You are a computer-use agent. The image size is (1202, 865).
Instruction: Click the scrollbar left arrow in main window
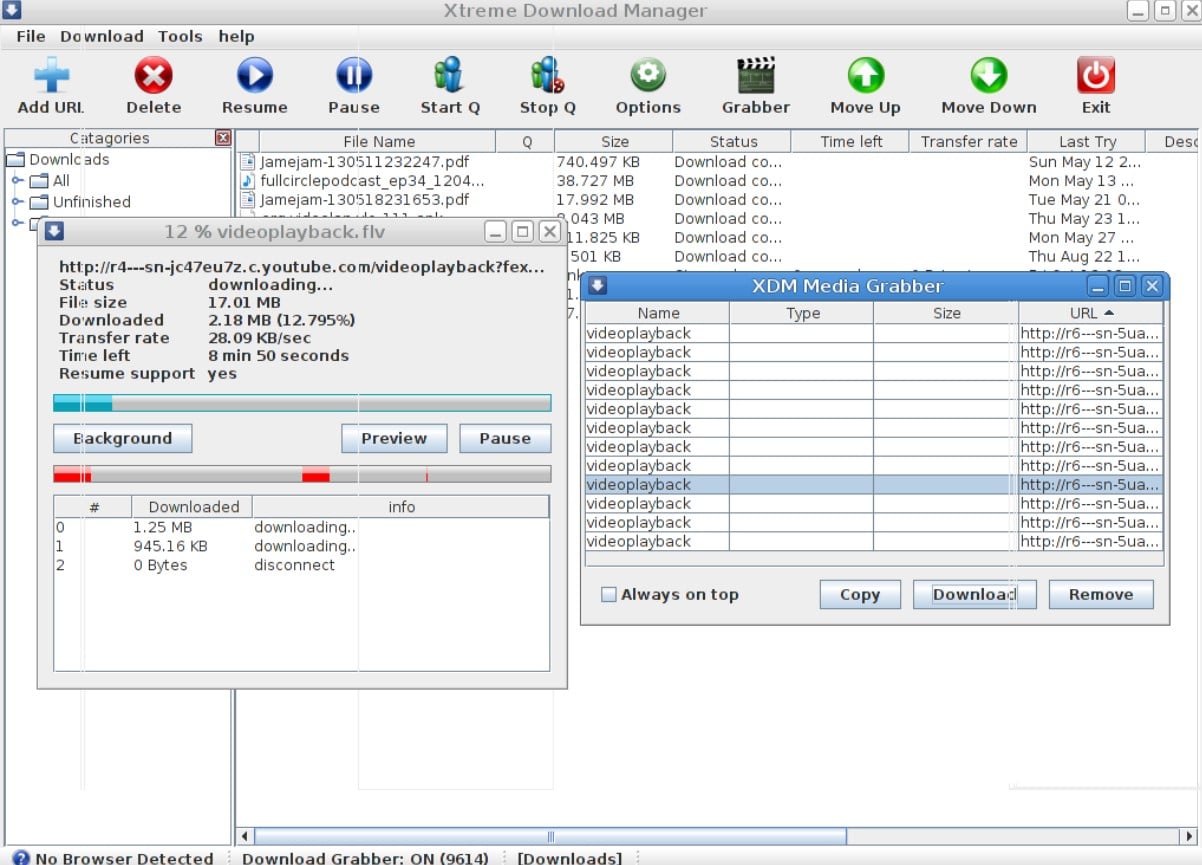coord(245,836)
